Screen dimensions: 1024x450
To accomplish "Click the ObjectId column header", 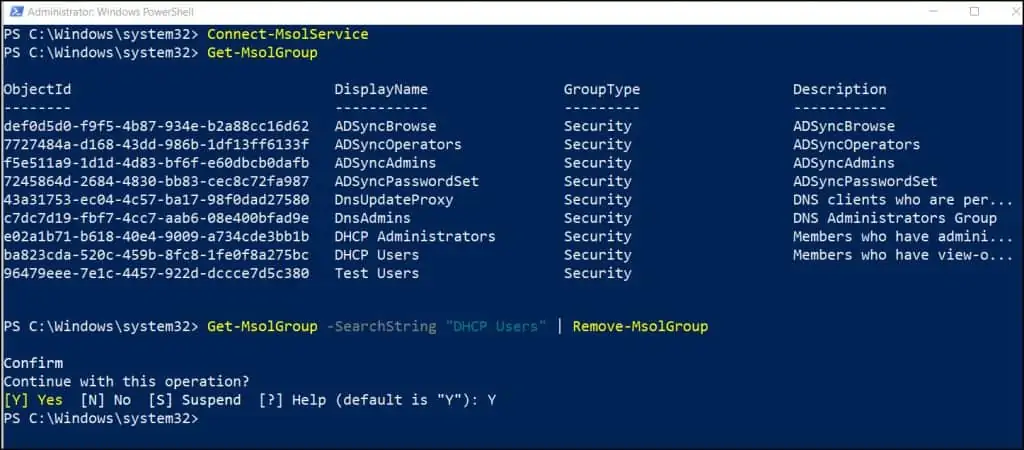I will click(x=37, y=89).
